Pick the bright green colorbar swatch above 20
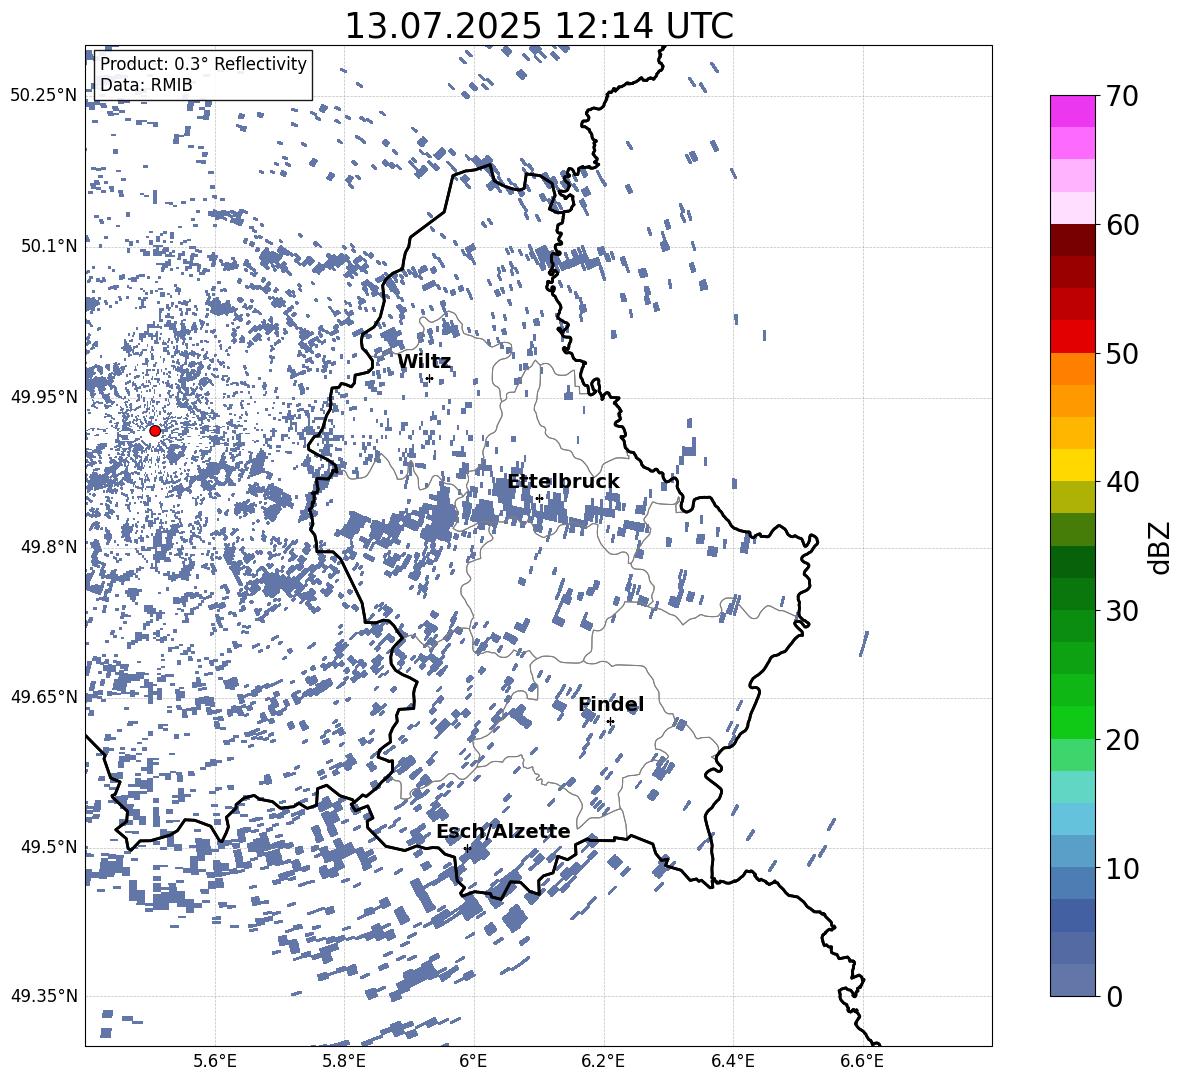Viewport: 1184px width, 1081px height. 1073,722
